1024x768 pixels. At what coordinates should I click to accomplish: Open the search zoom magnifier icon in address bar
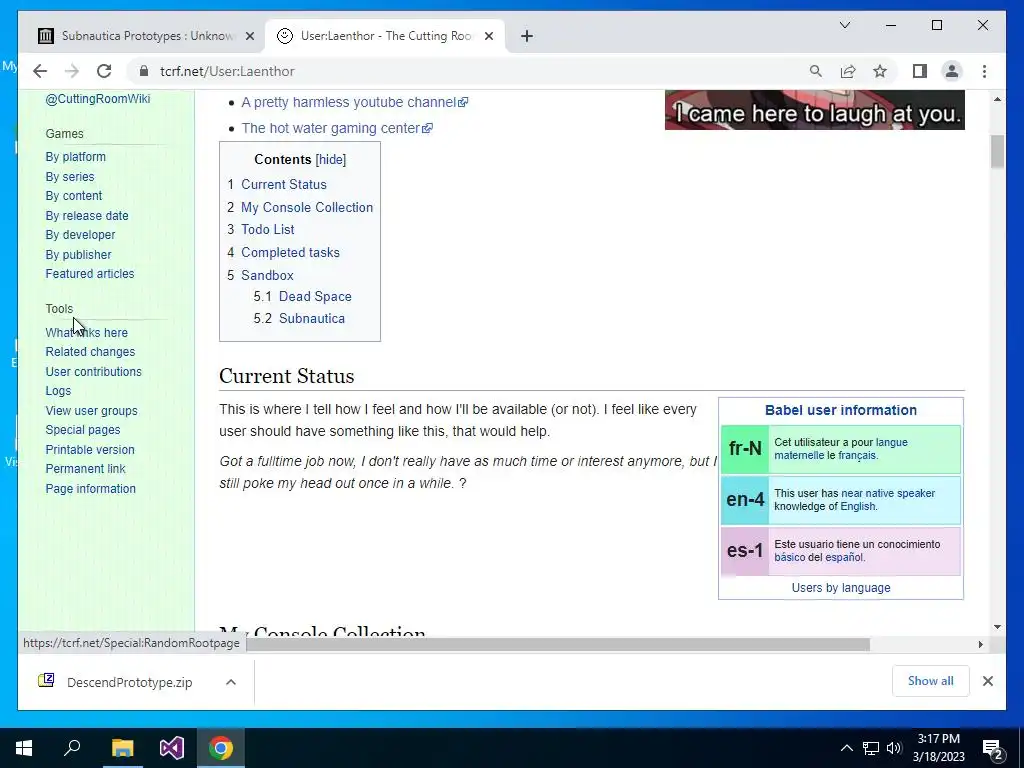tap(816, 71)
